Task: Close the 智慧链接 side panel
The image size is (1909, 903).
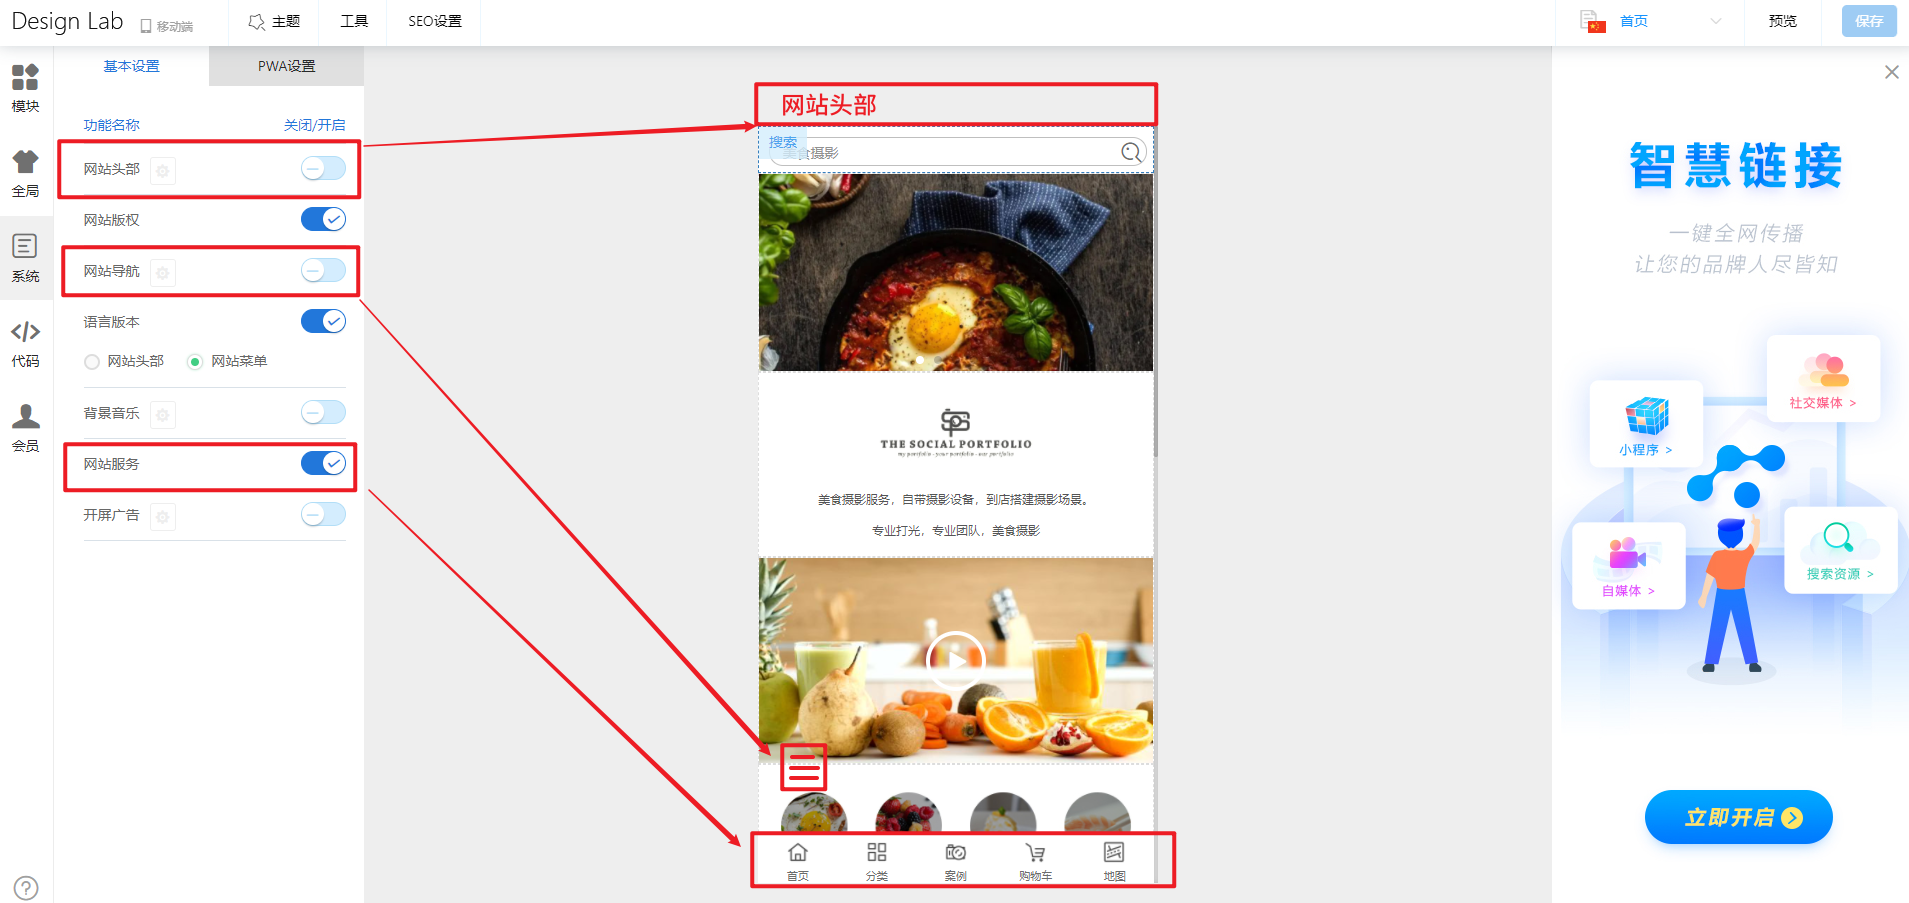Action: (1891, 72)
